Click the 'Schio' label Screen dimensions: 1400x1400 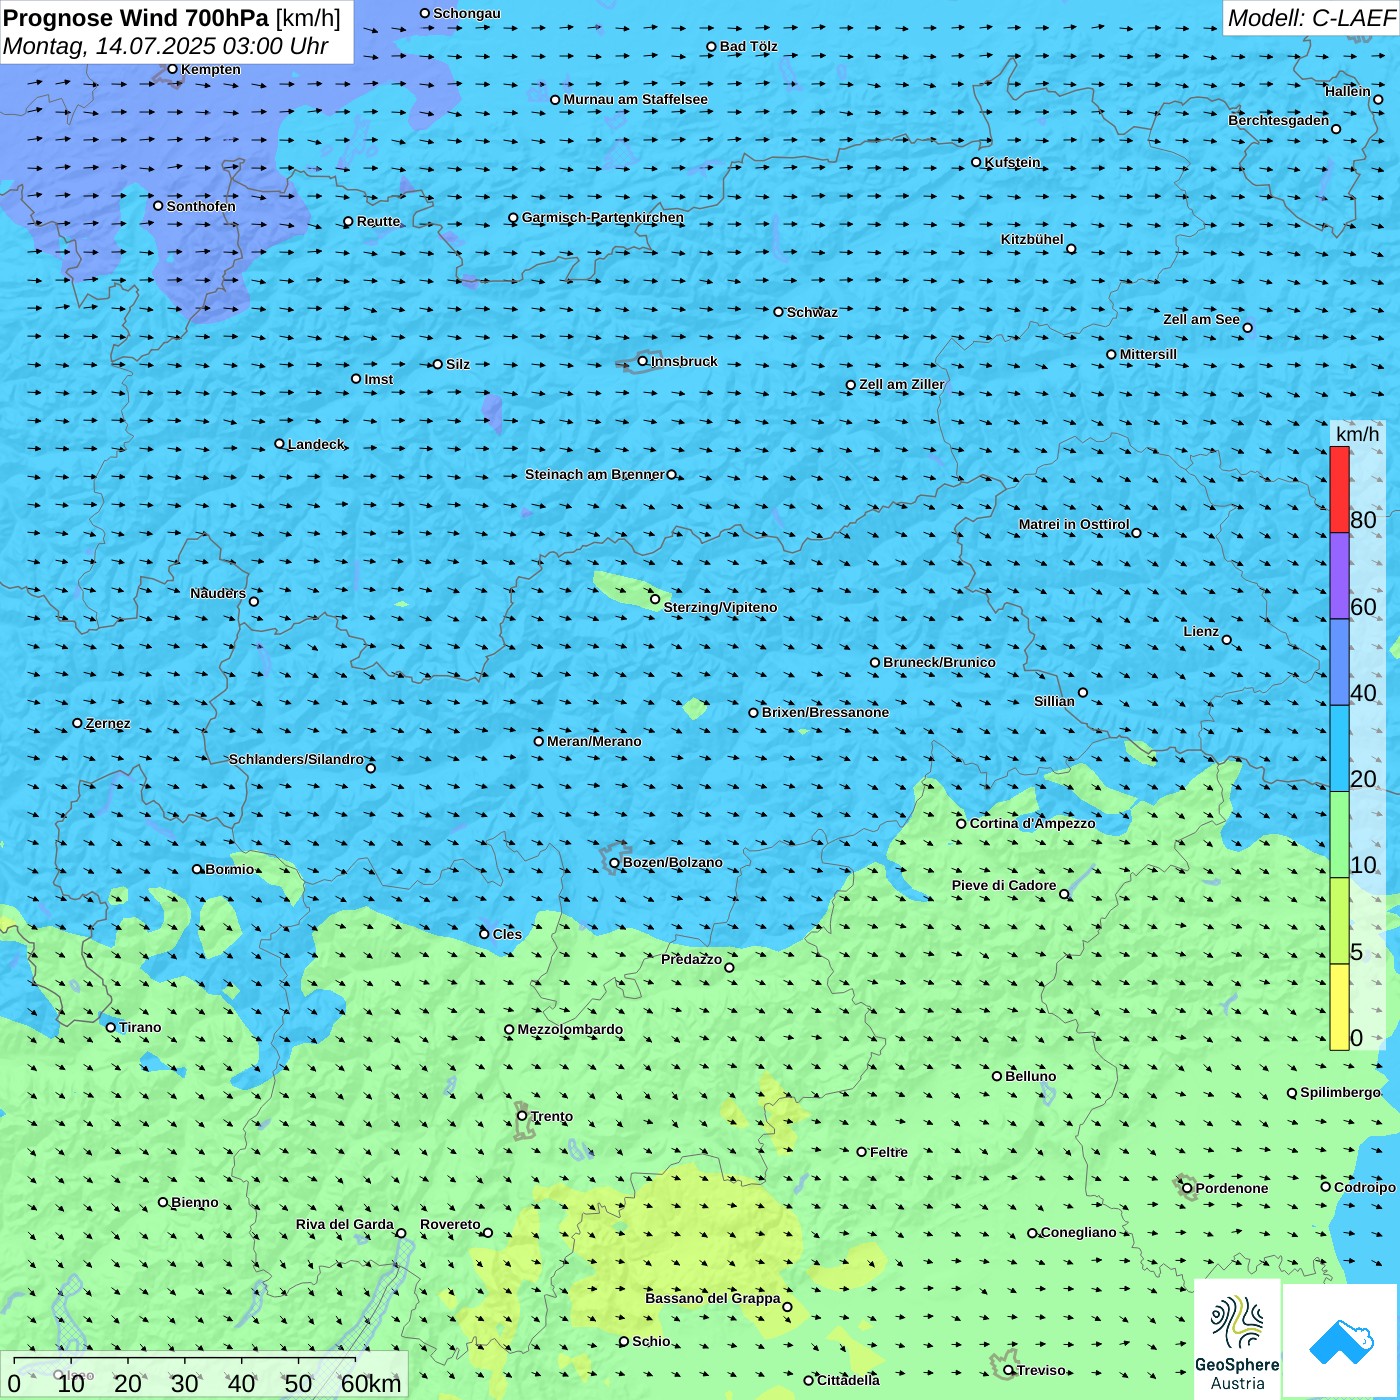point(651,1341)
